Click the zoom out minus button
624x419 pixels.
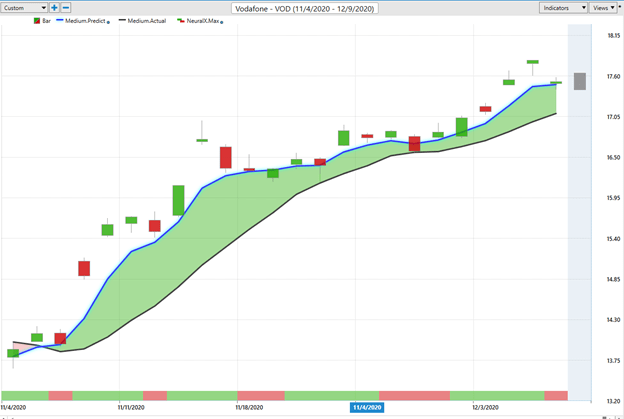tap(66, 7)
